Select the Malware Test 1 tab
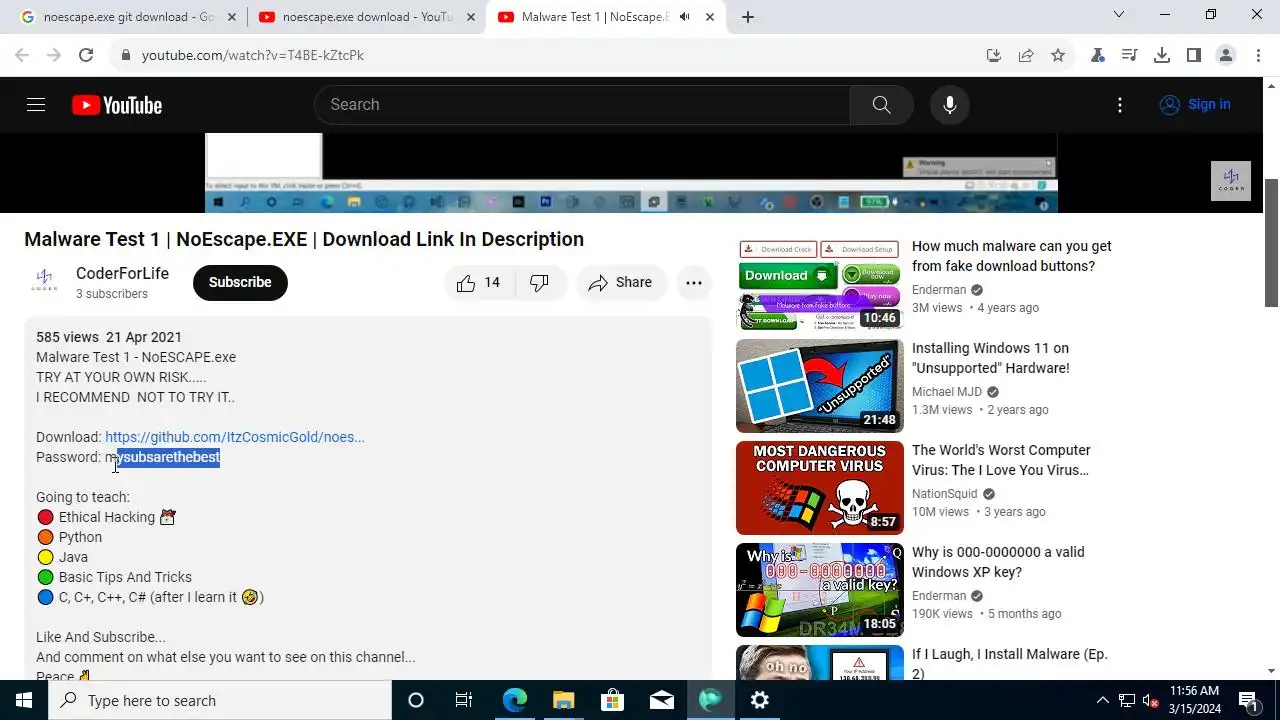This screenshot has width=1280, height=720. tap(606, 17)
